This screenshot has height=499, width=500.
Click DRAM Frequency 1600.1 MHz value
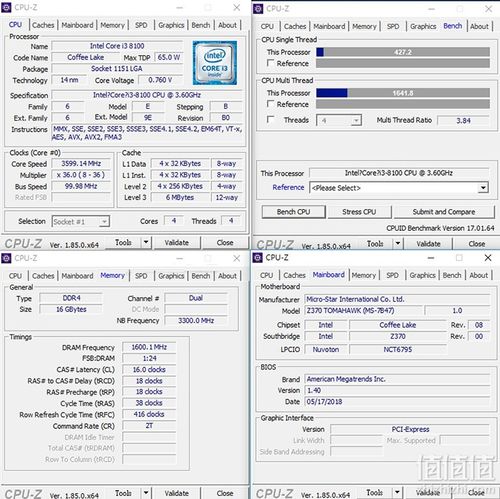pyautogui.click(x=149, y=347)
